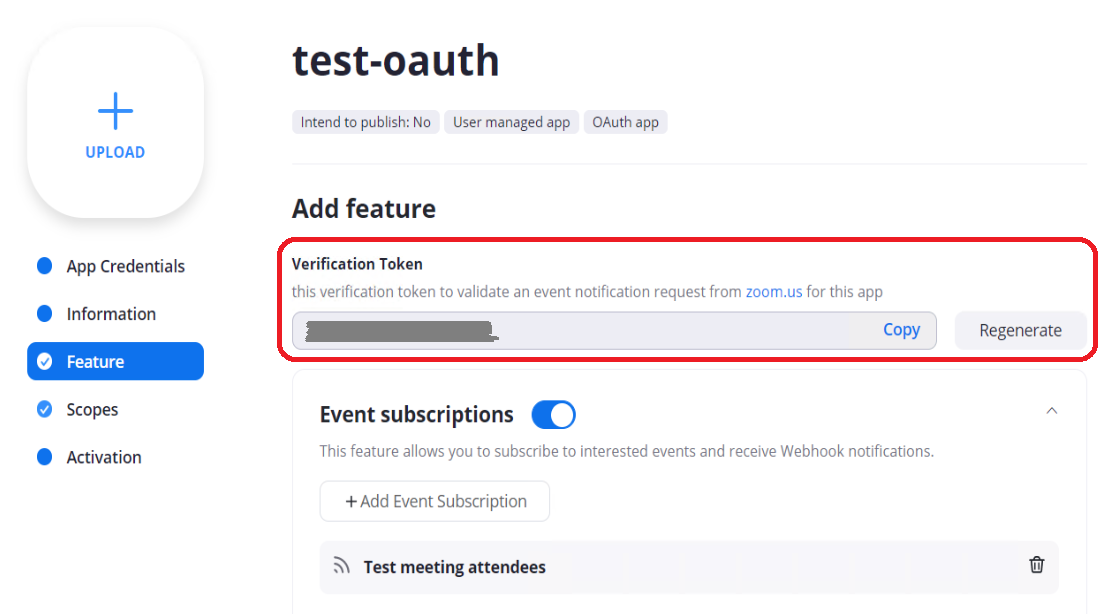Click the webhook feed icon beside Test meeting attendees
Image resolution: width=1101 pixels, height=614 pixels.
(342, 567)
